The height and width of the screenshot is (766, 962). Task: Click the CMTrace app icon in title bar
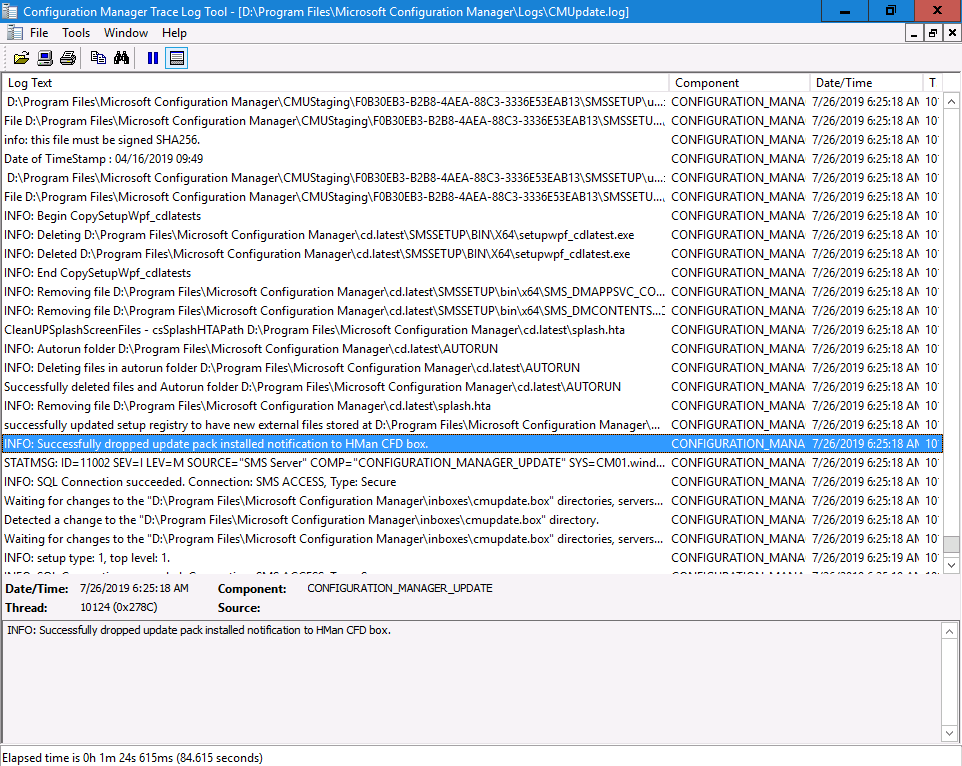(10, 11)
